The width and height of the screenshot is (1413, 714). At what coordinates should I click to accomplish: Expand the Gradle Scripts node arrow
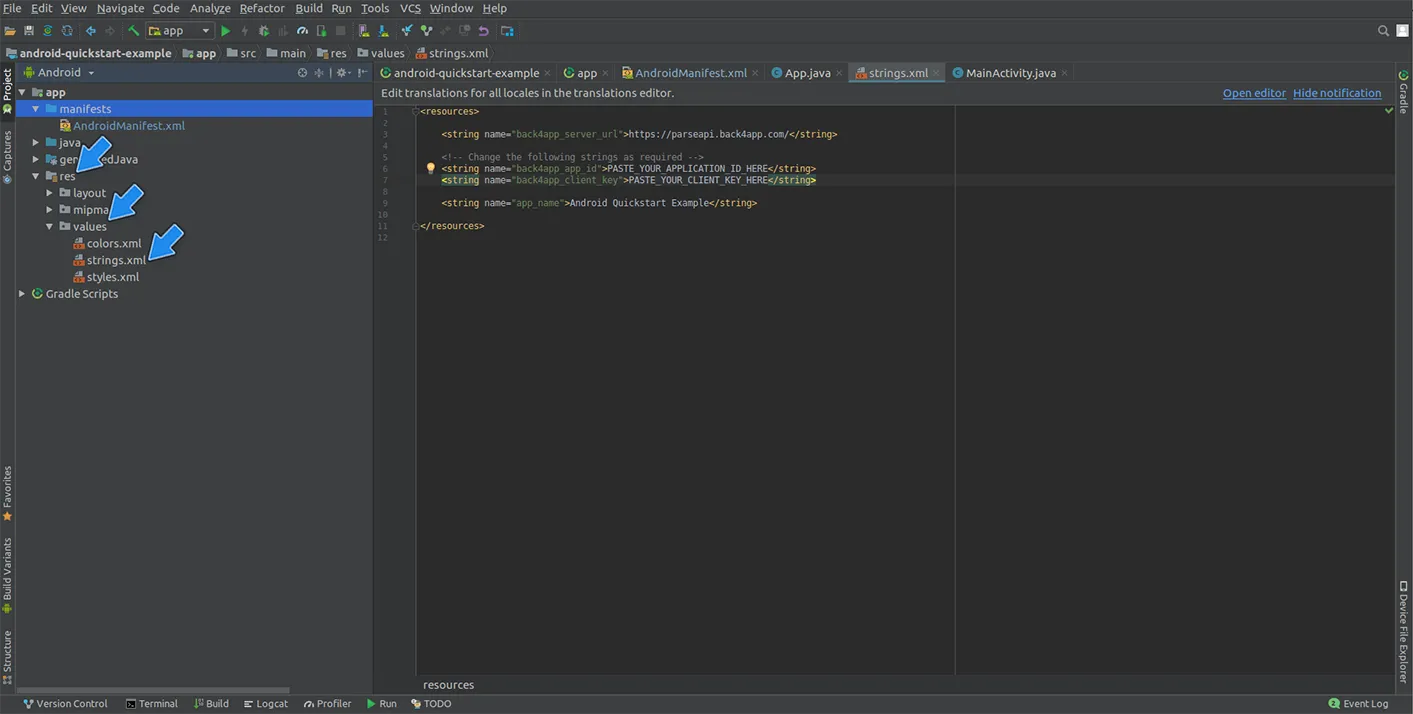tap(22, 294)
